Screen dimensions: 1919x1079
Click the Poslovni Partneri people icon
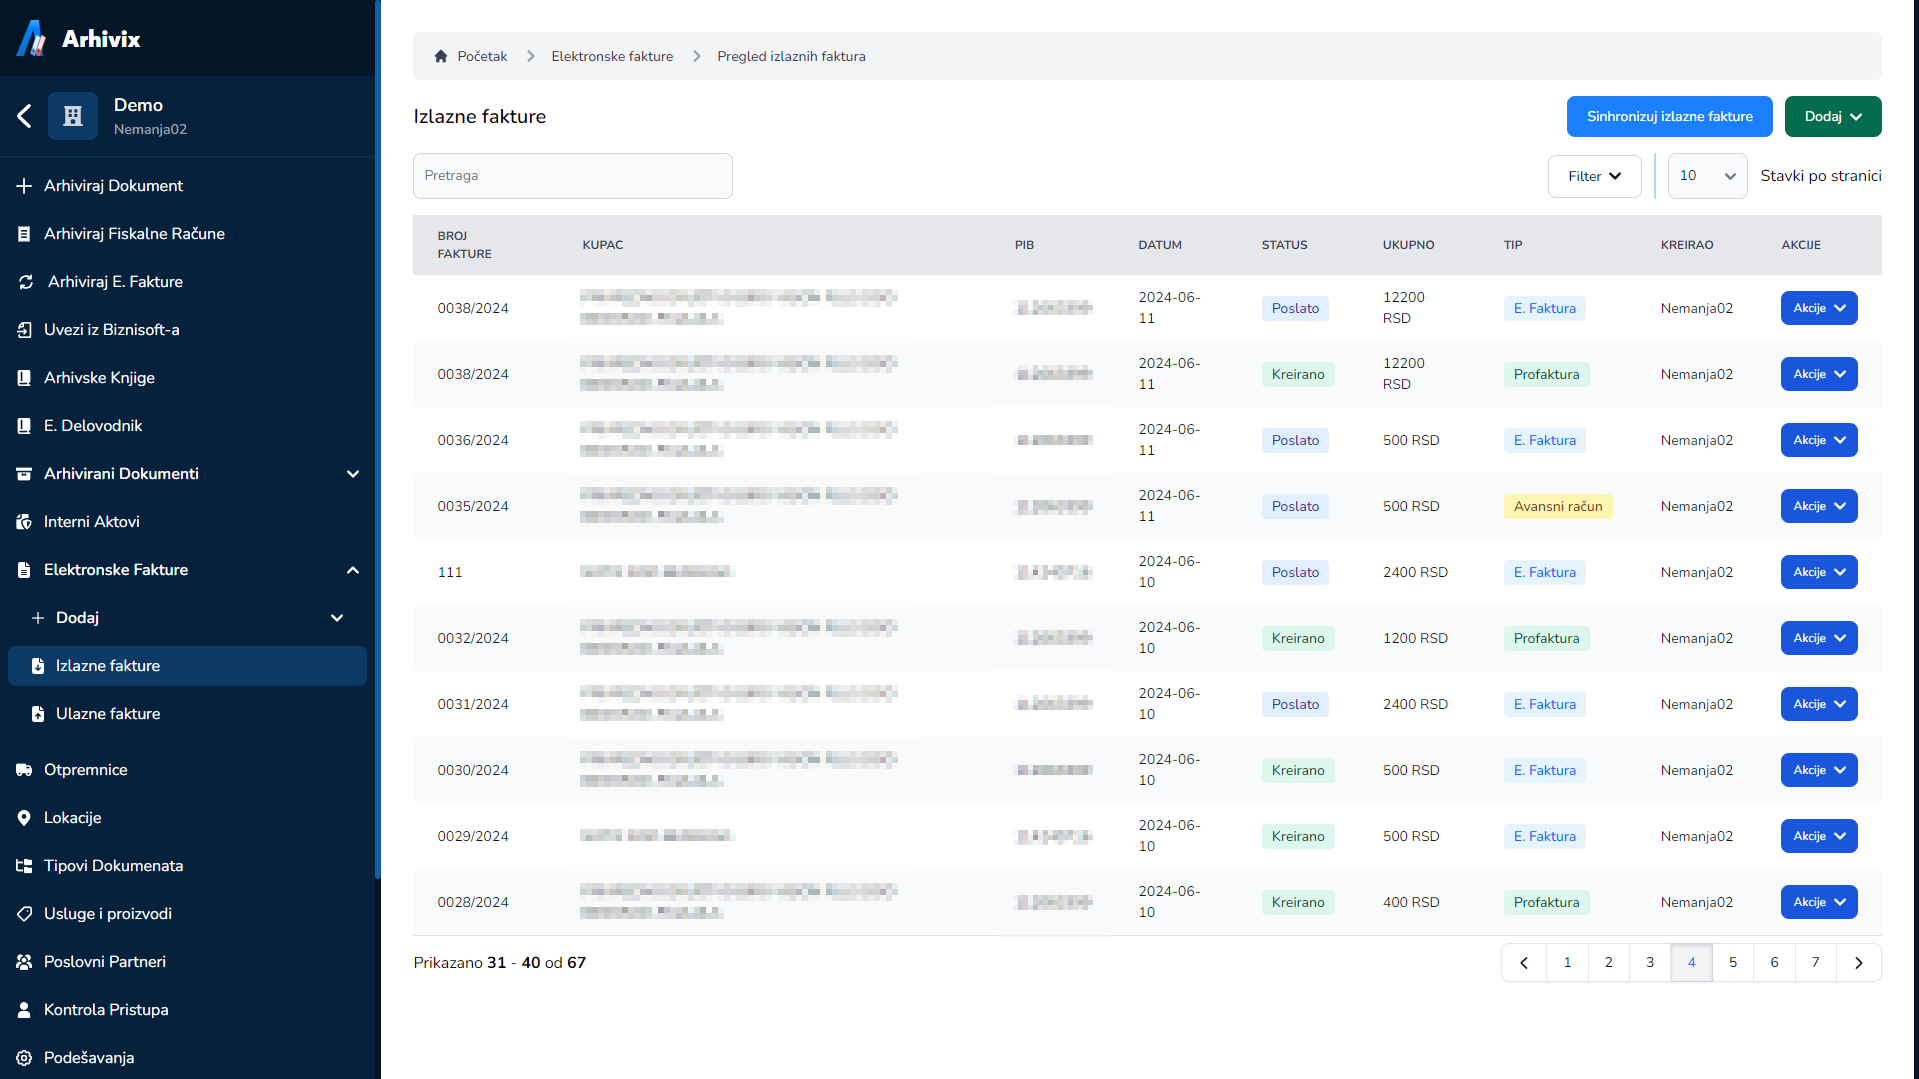24,962
